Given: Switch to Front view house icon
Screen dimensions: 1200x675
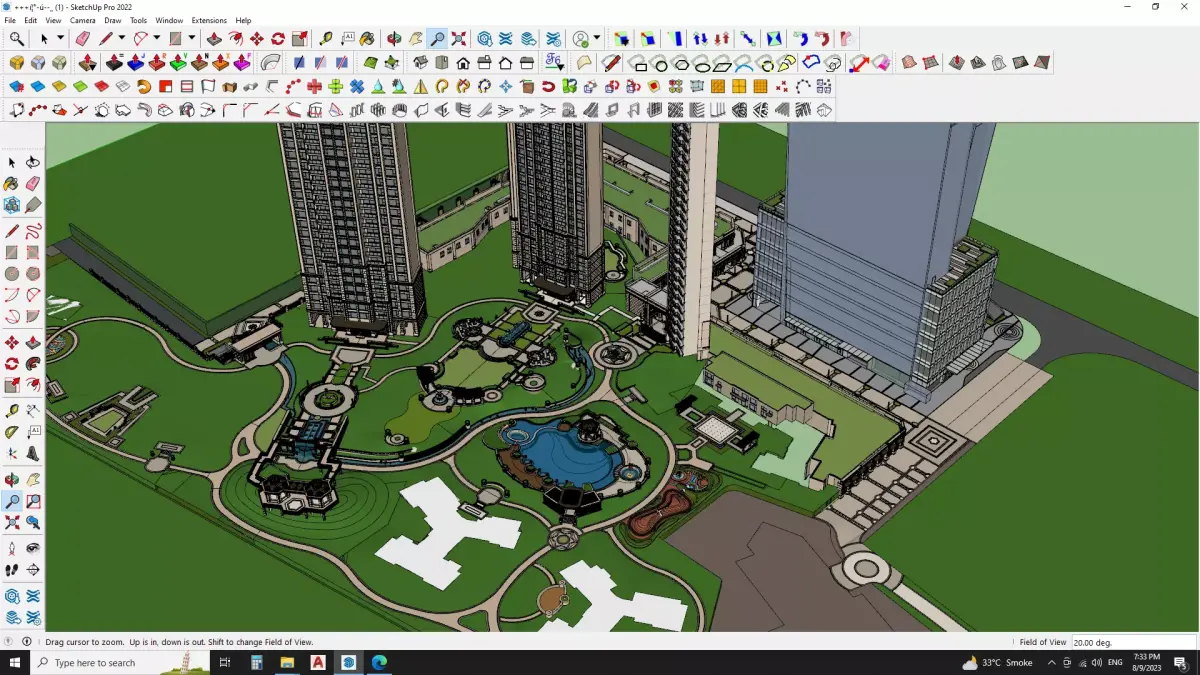Looking at the screenshot, I should [x=463, y=63].
